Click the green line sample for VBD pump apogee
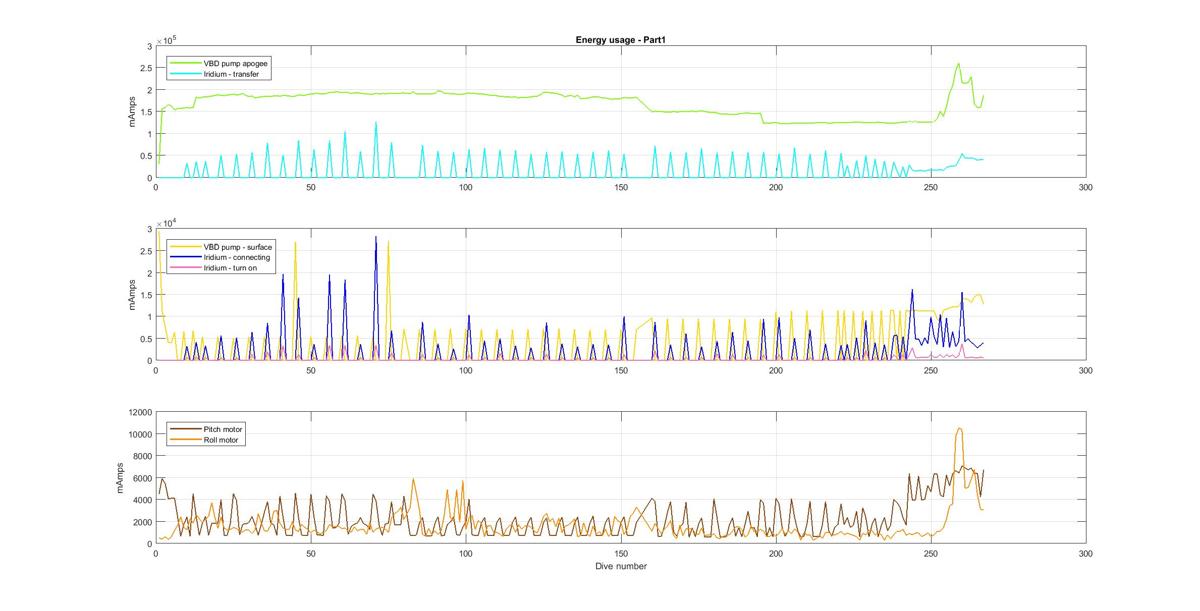 point(186,63)
